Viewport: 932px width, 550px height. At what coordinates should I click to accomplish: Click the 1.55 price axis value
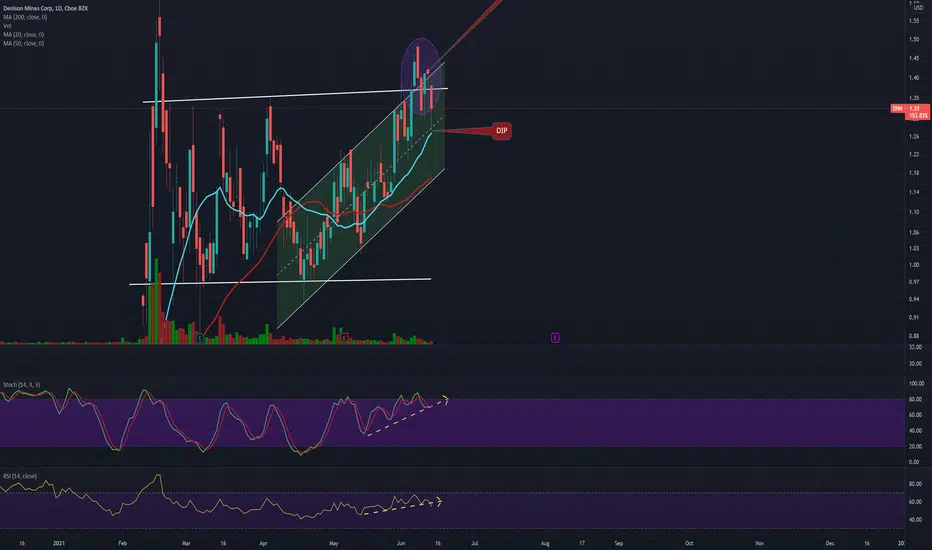coord(914,21)
